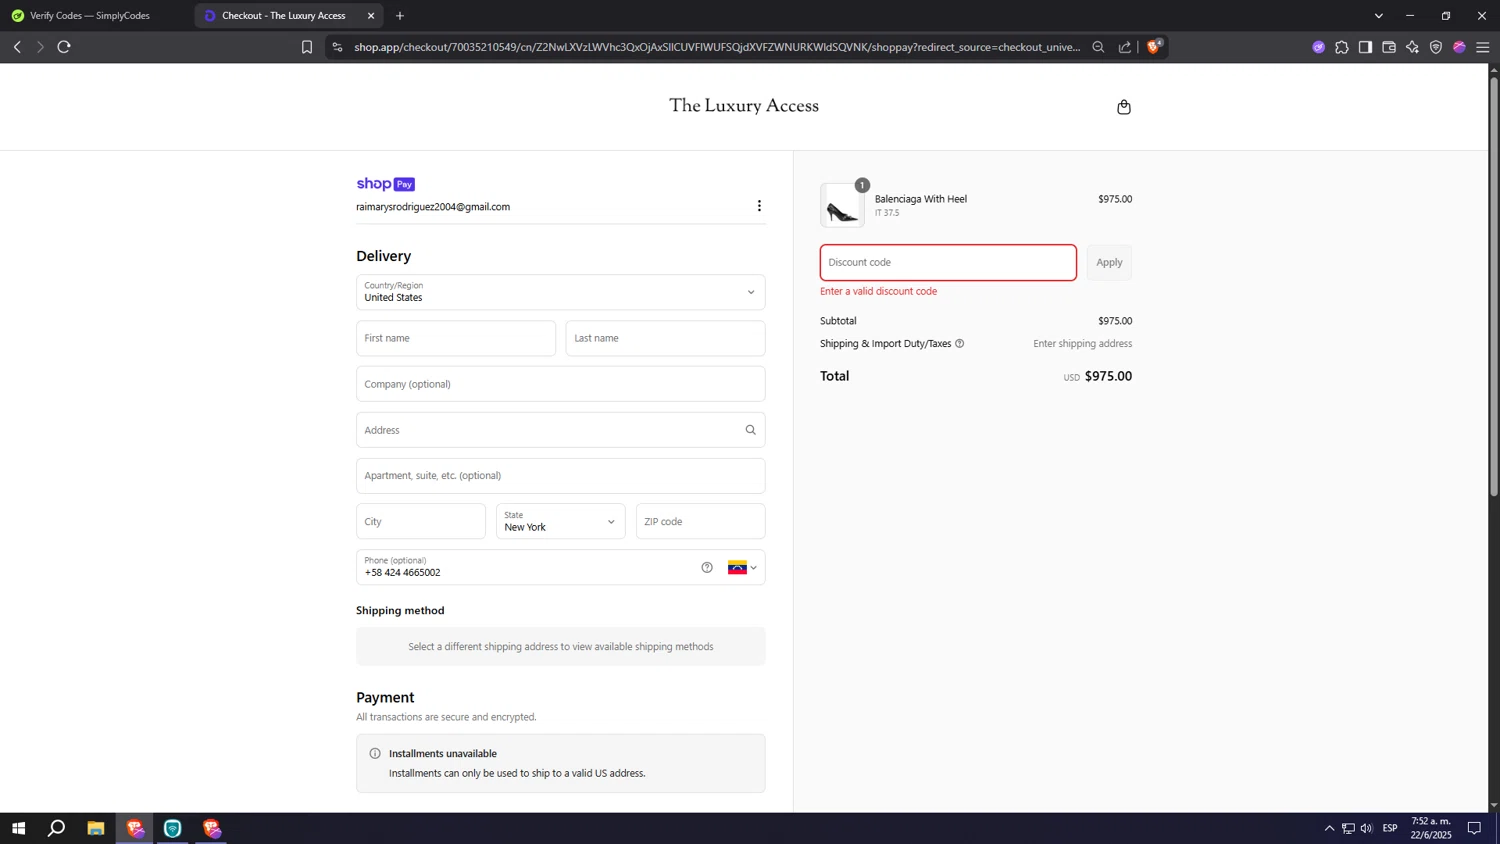
Task: Click the Company (optional) field
Action: coord(561,384)
